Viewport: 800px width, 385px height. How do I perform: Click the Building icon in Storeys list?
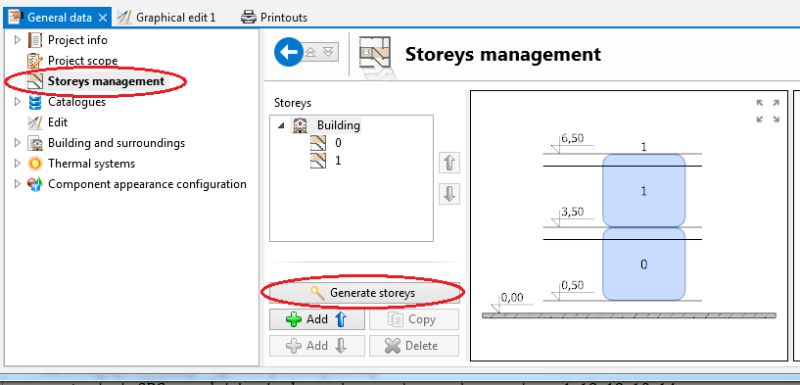click(x=299, y=125)
